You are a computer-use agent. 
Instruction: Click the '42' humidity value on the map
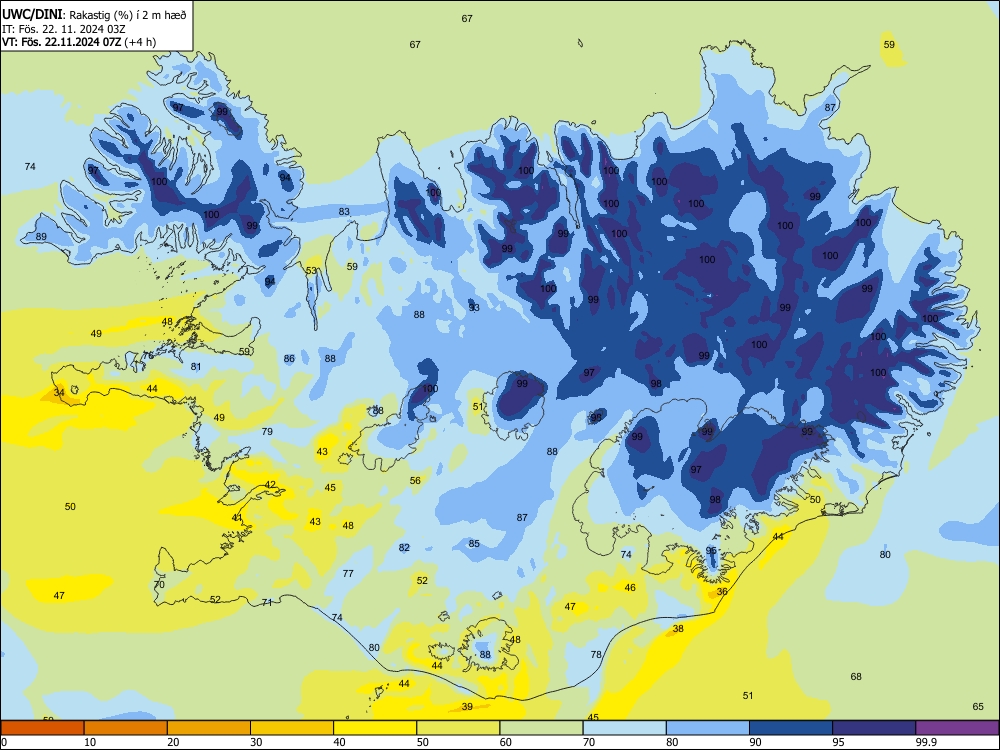(x=270, y=484)
